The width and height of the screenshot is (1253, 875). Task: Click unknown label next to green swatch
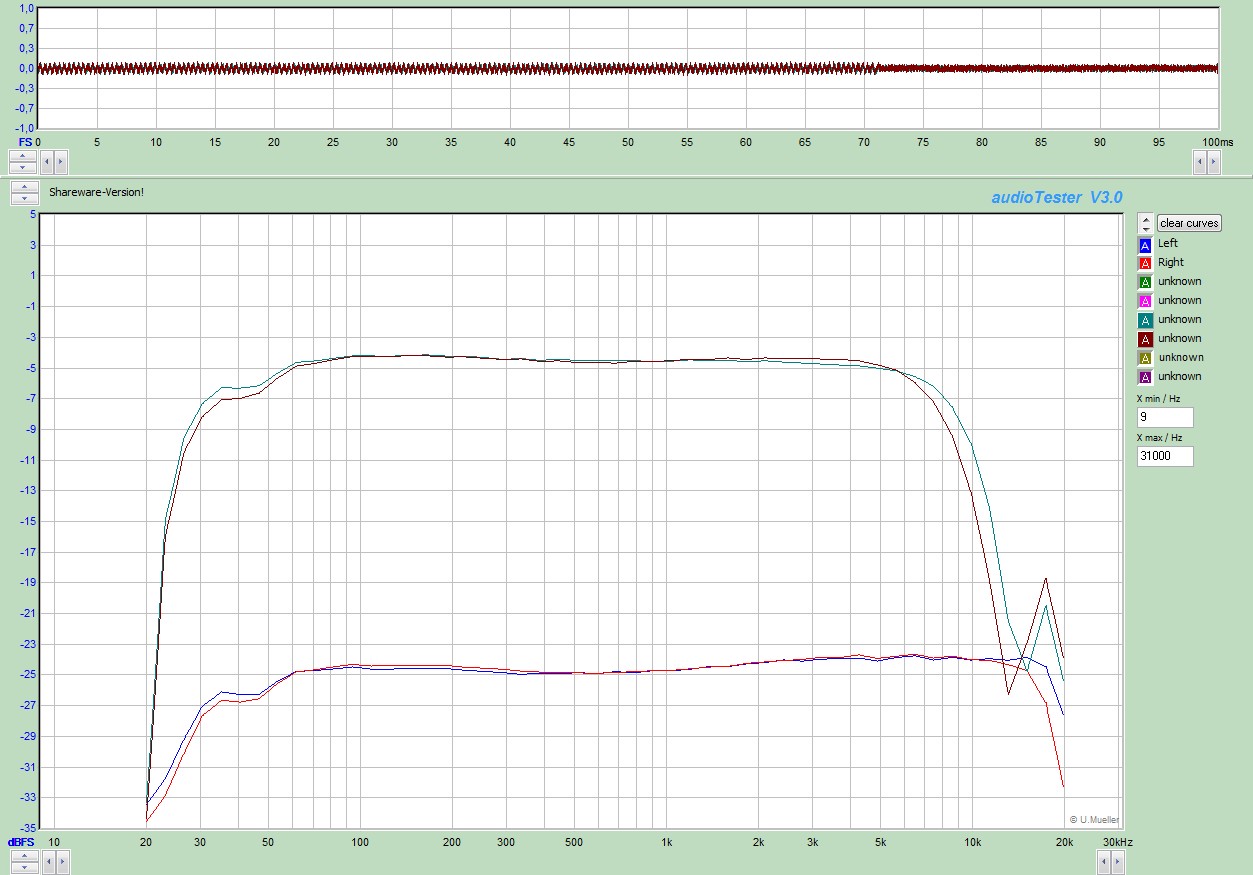pyautogui.click(x=1180, y=281)
